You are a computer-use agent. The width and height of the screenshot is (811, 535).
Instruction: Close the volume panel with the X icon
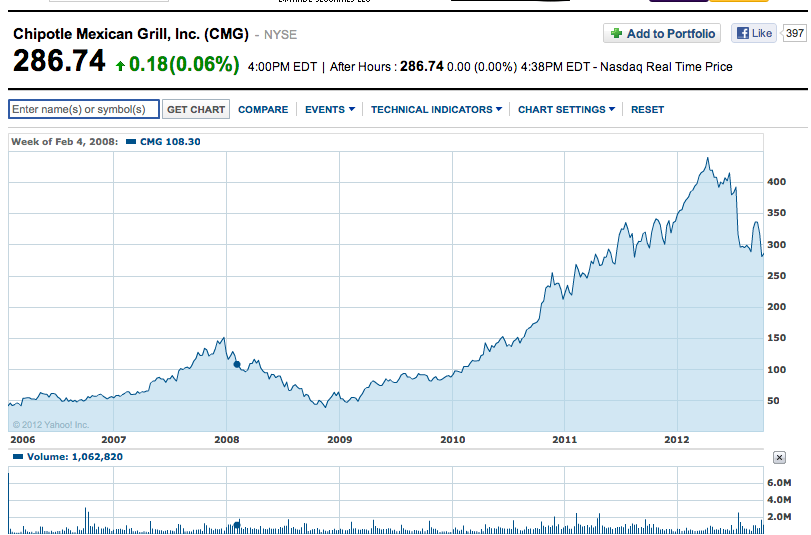pyautogui.click(x=779, y=457)
